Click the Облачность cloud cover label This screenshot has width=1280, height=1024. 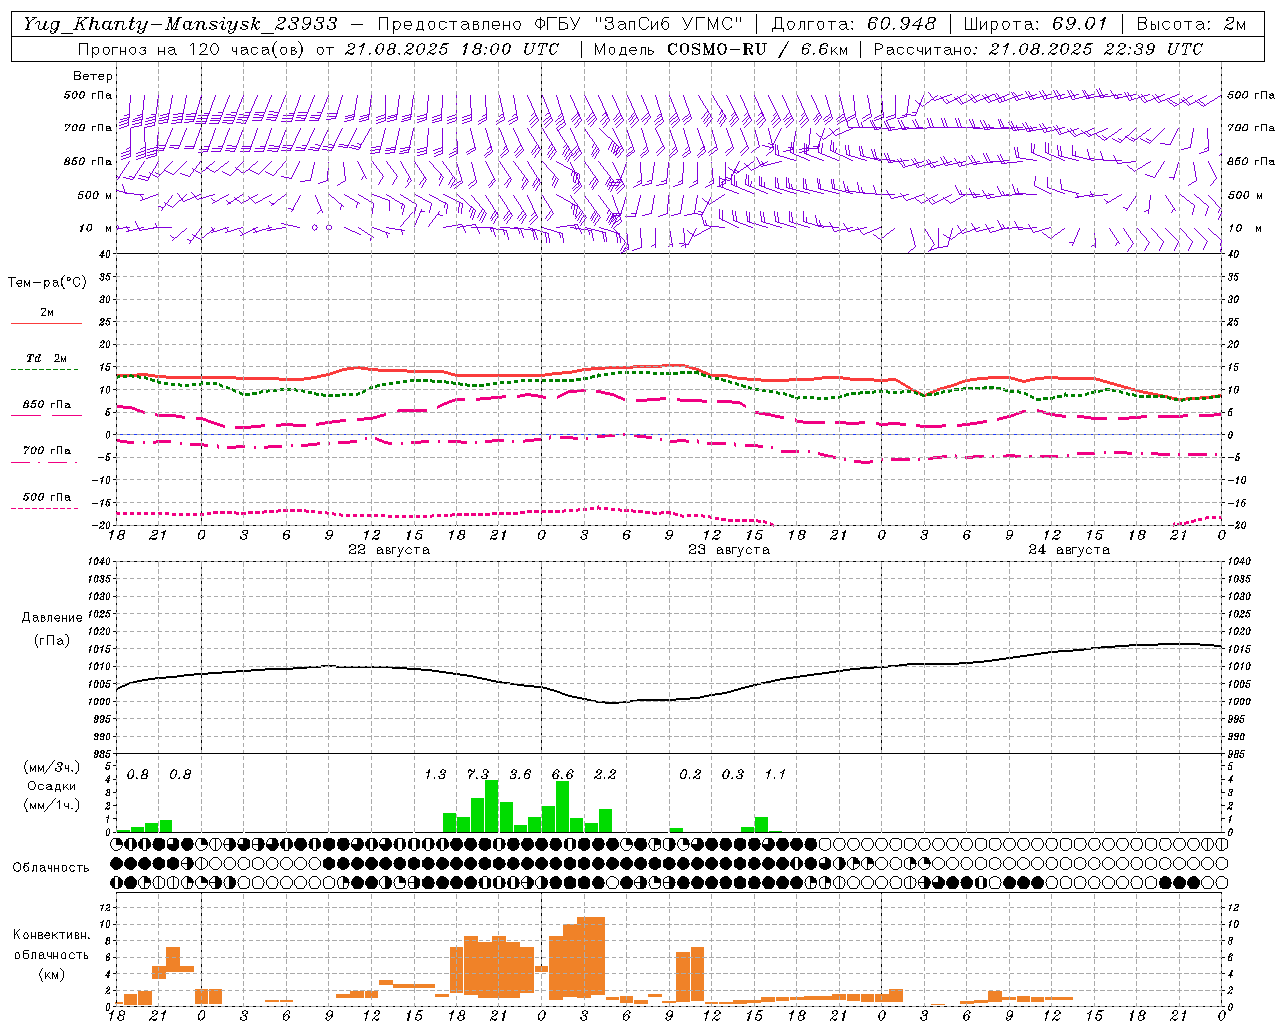tap(51, 868)
